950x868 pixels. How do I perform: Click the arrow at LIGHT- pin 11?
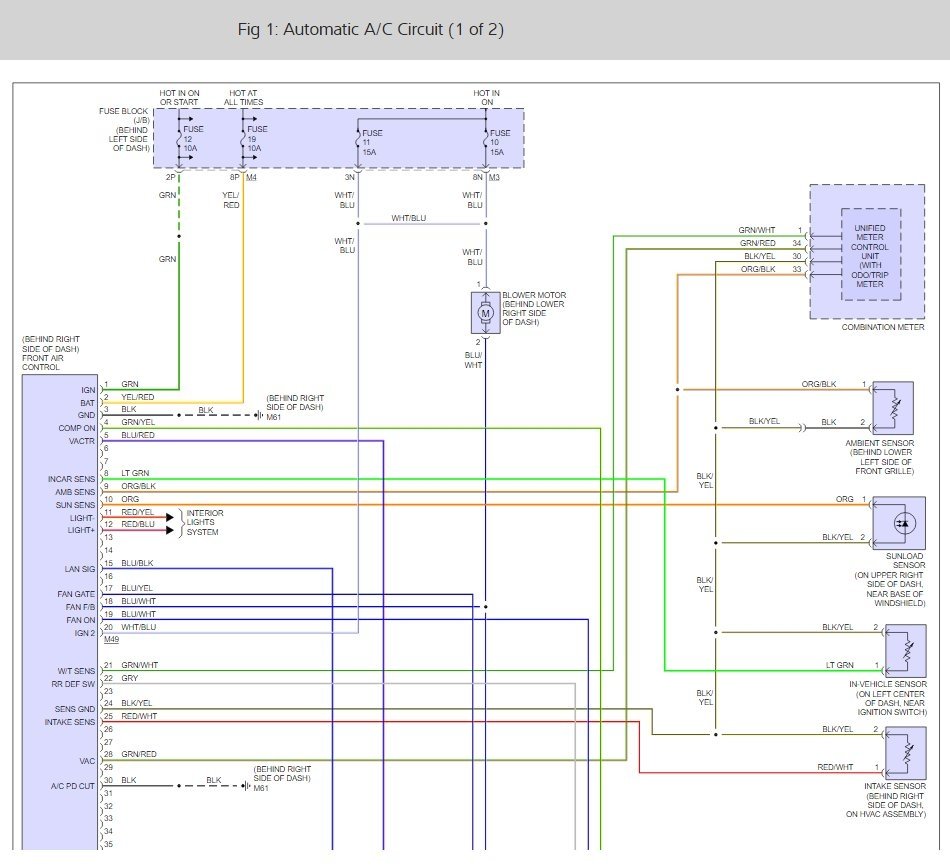pos(170,517)
